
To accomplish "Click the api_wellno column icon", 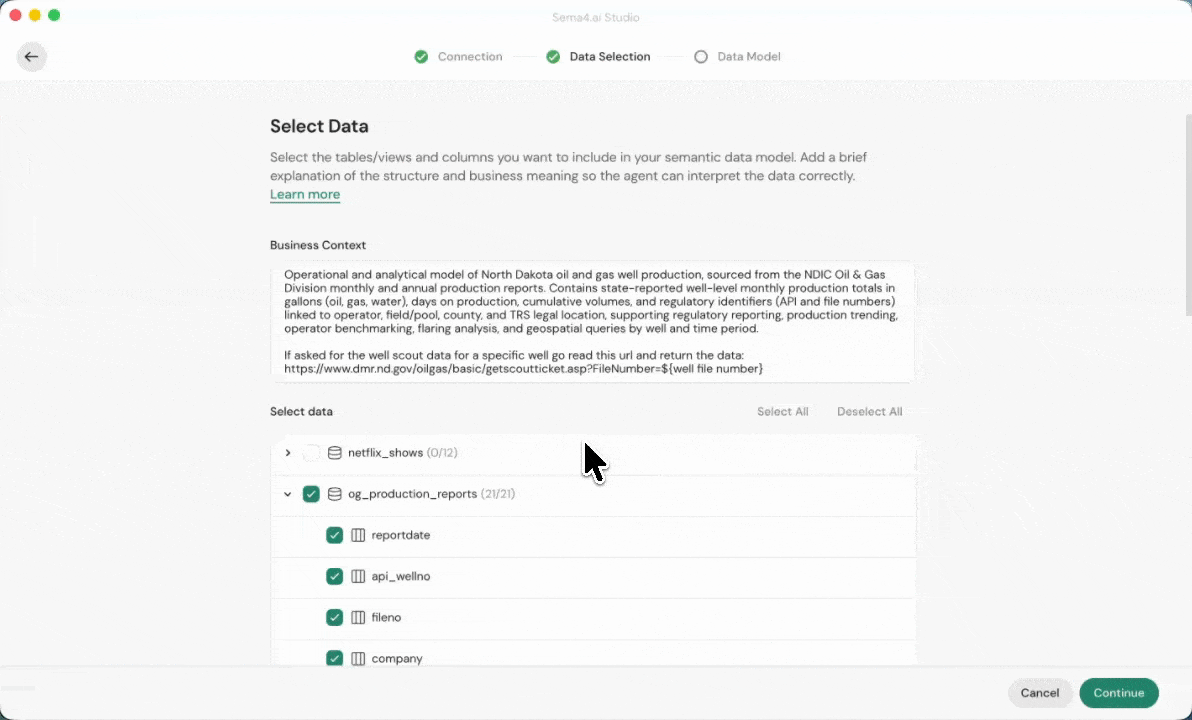I will pos(358,576).
